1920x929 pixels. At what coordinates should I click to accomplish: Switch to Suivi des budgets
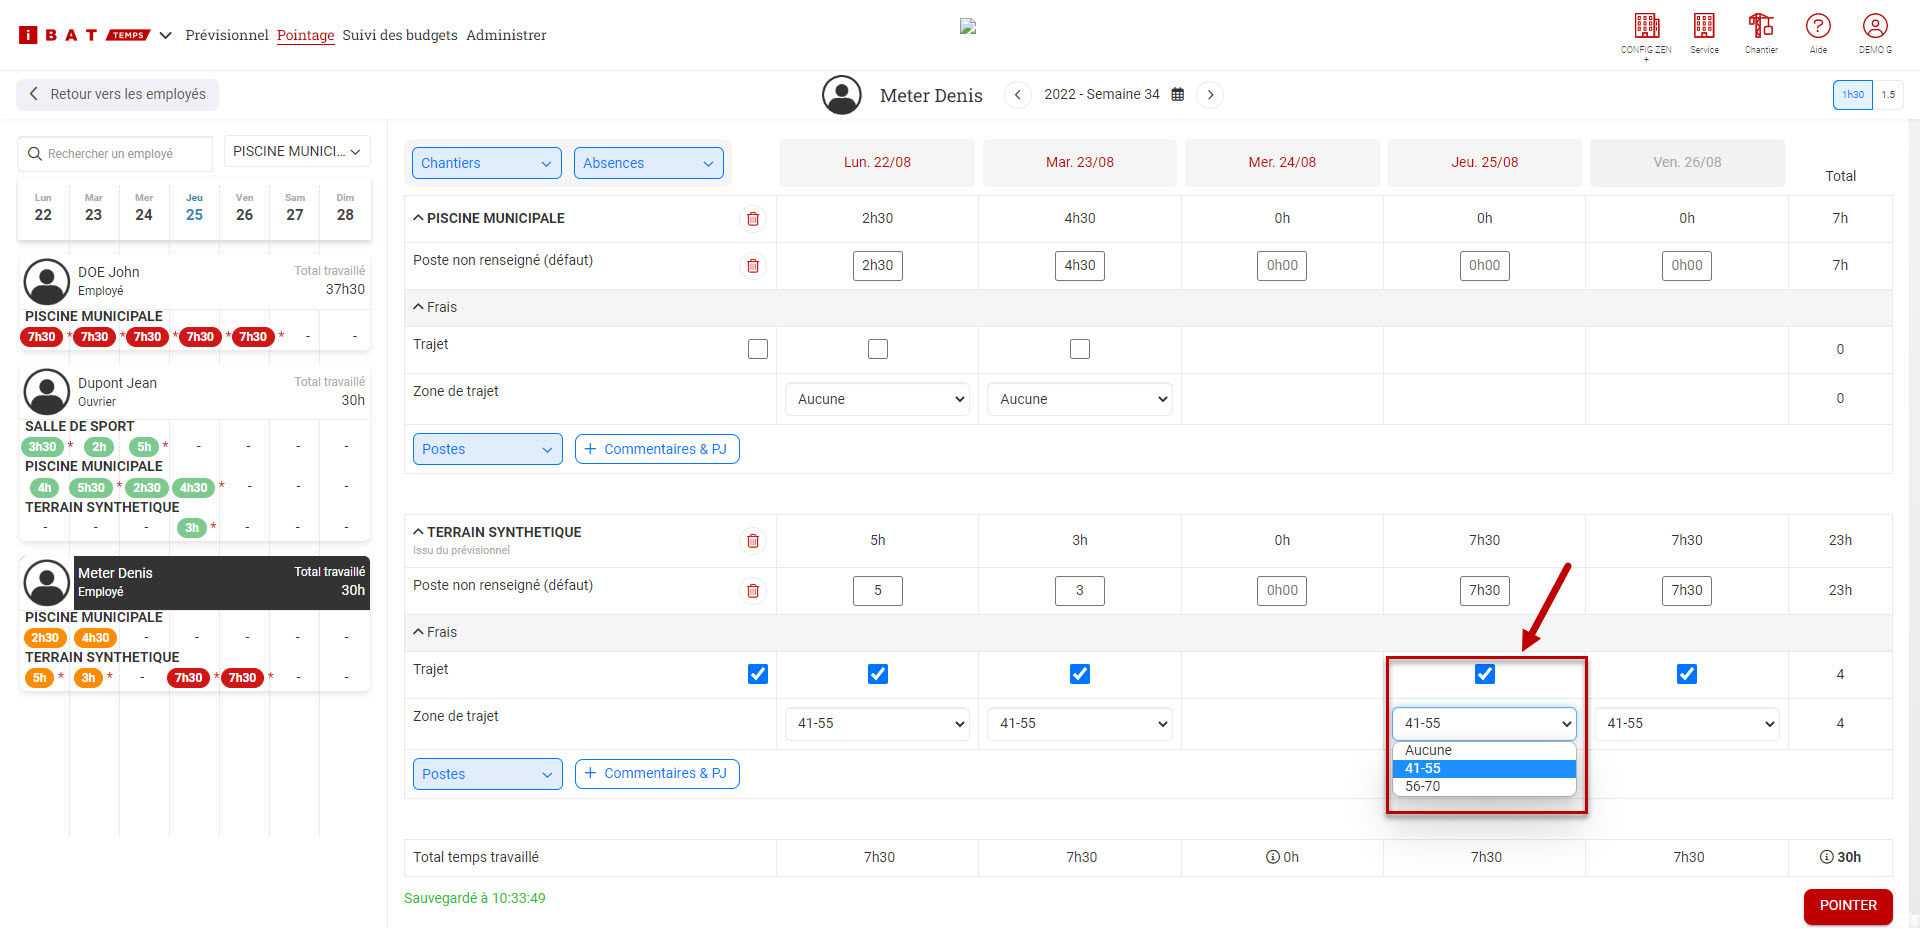400,35
